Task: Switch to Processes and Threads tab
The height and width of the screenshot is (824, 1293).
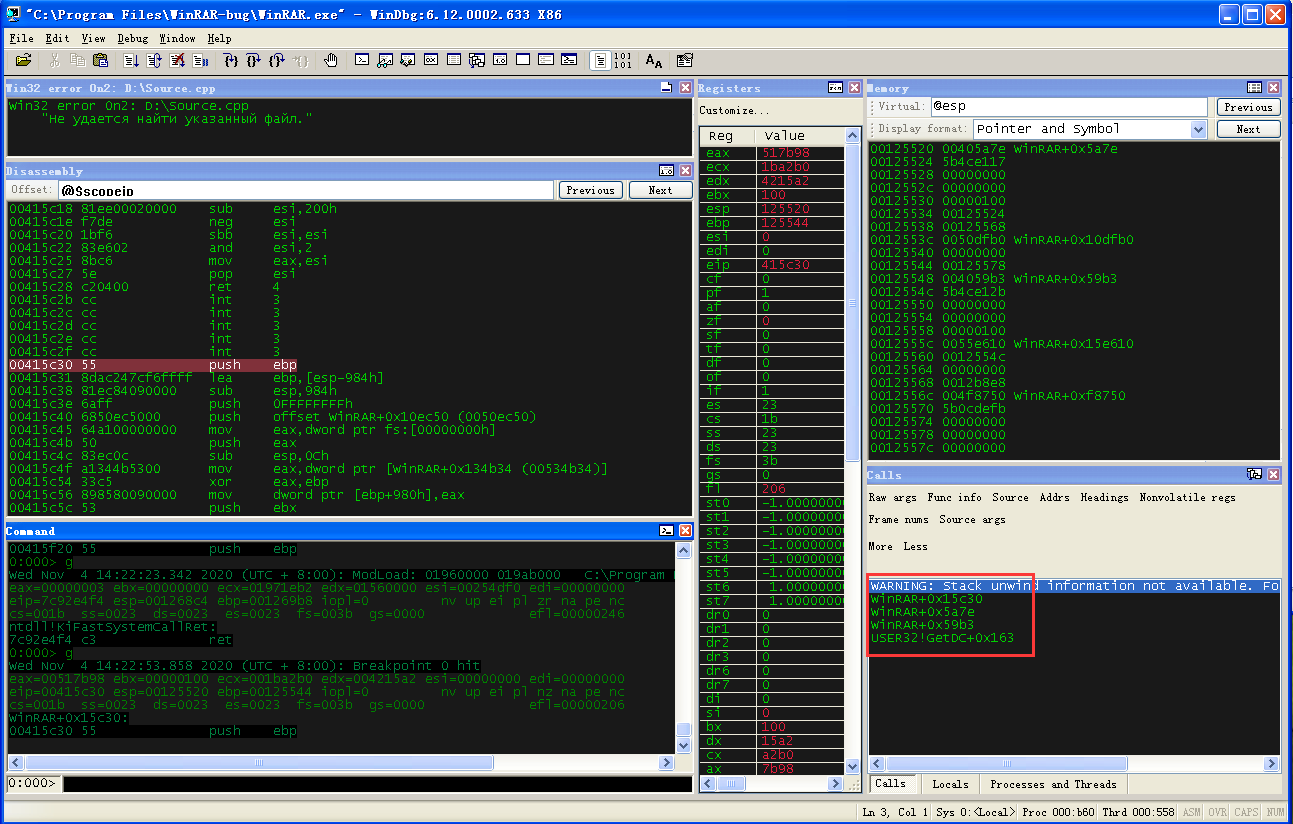Action: click(1053, 784)
